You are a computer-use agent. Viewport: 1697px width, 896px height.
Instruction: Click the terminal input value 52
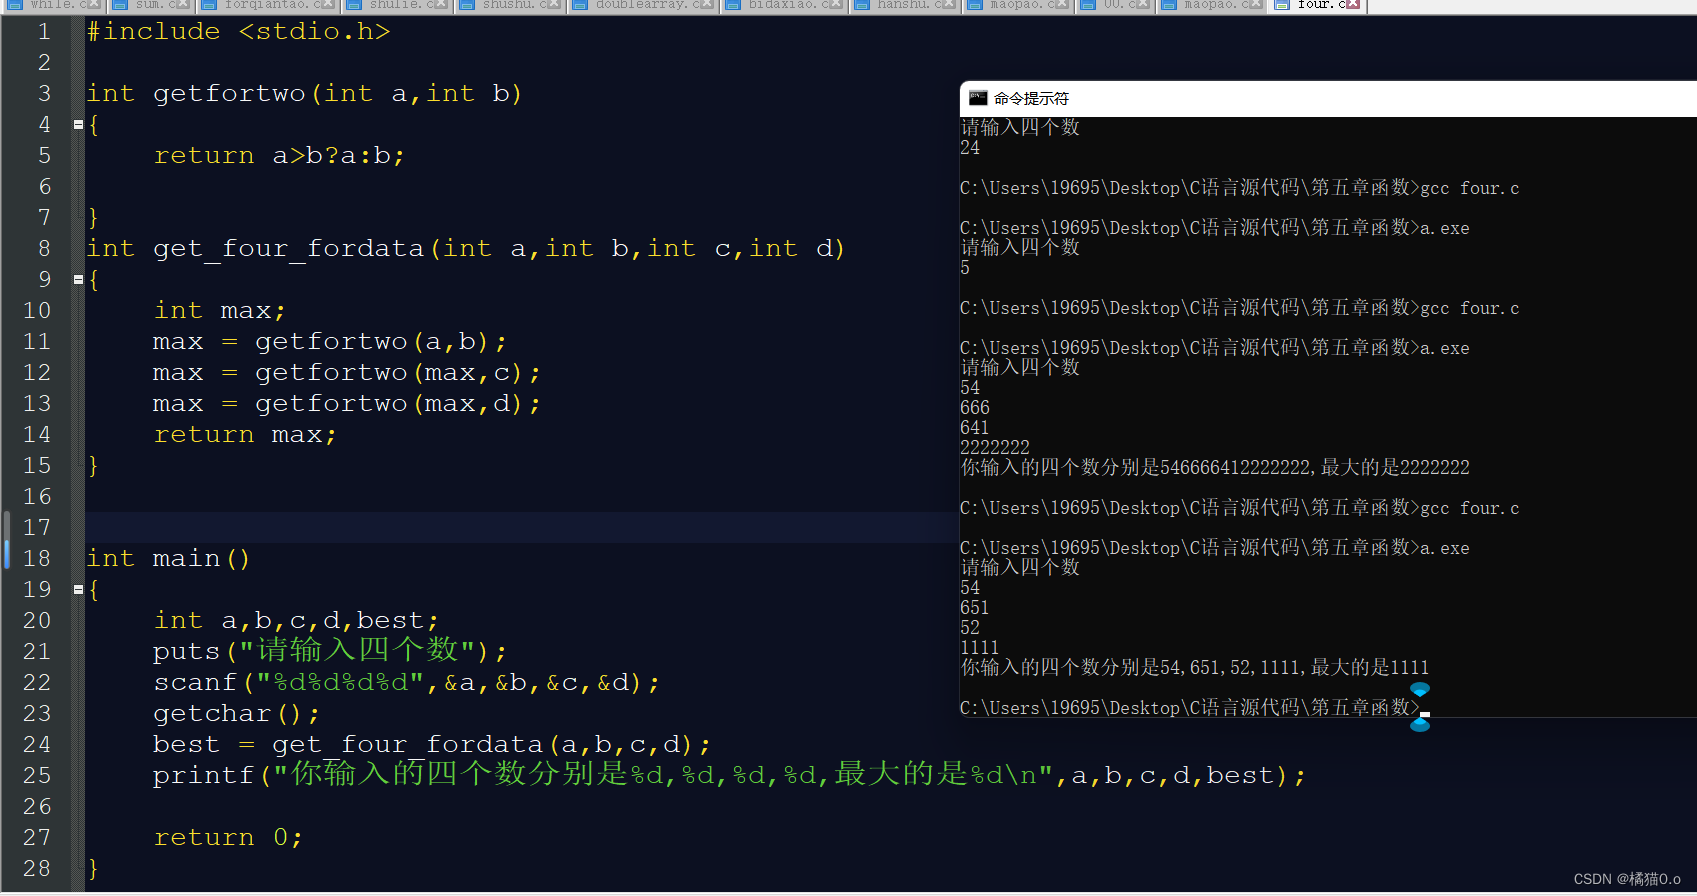(970, 628)
